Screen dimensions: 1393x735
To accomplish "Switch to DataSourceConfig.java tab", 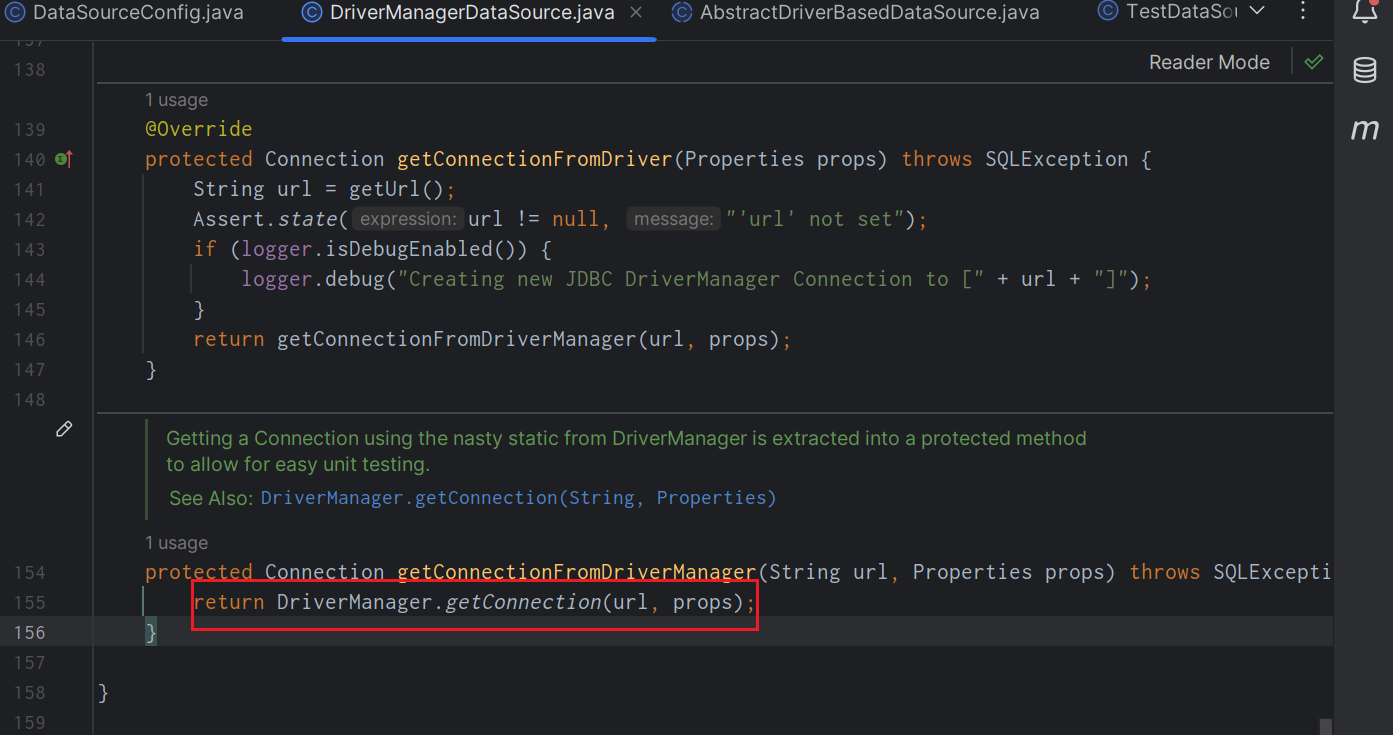I will coord(137,13).
